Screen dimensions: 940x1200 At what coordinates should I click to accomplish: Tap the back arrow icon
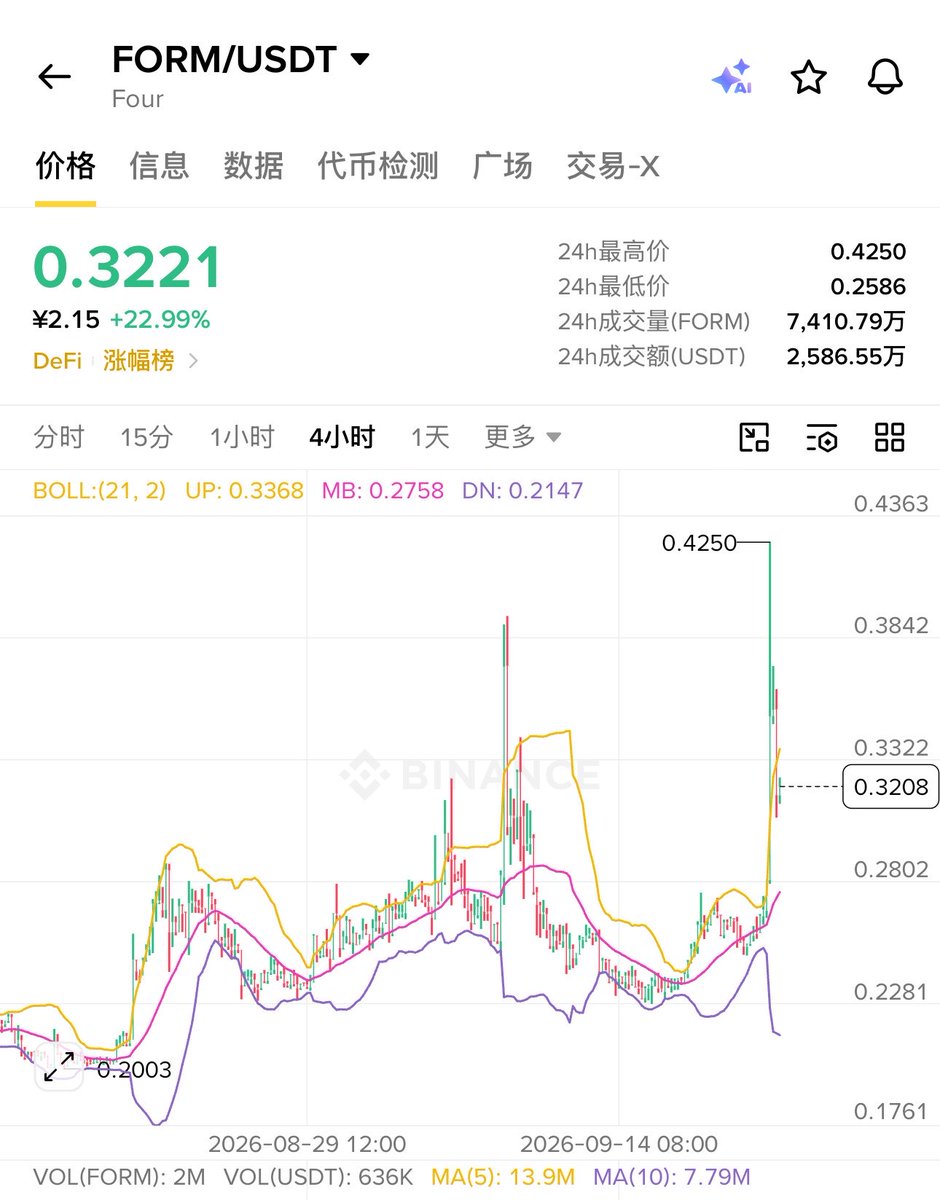pyautogui.click(x=54, y=77)
